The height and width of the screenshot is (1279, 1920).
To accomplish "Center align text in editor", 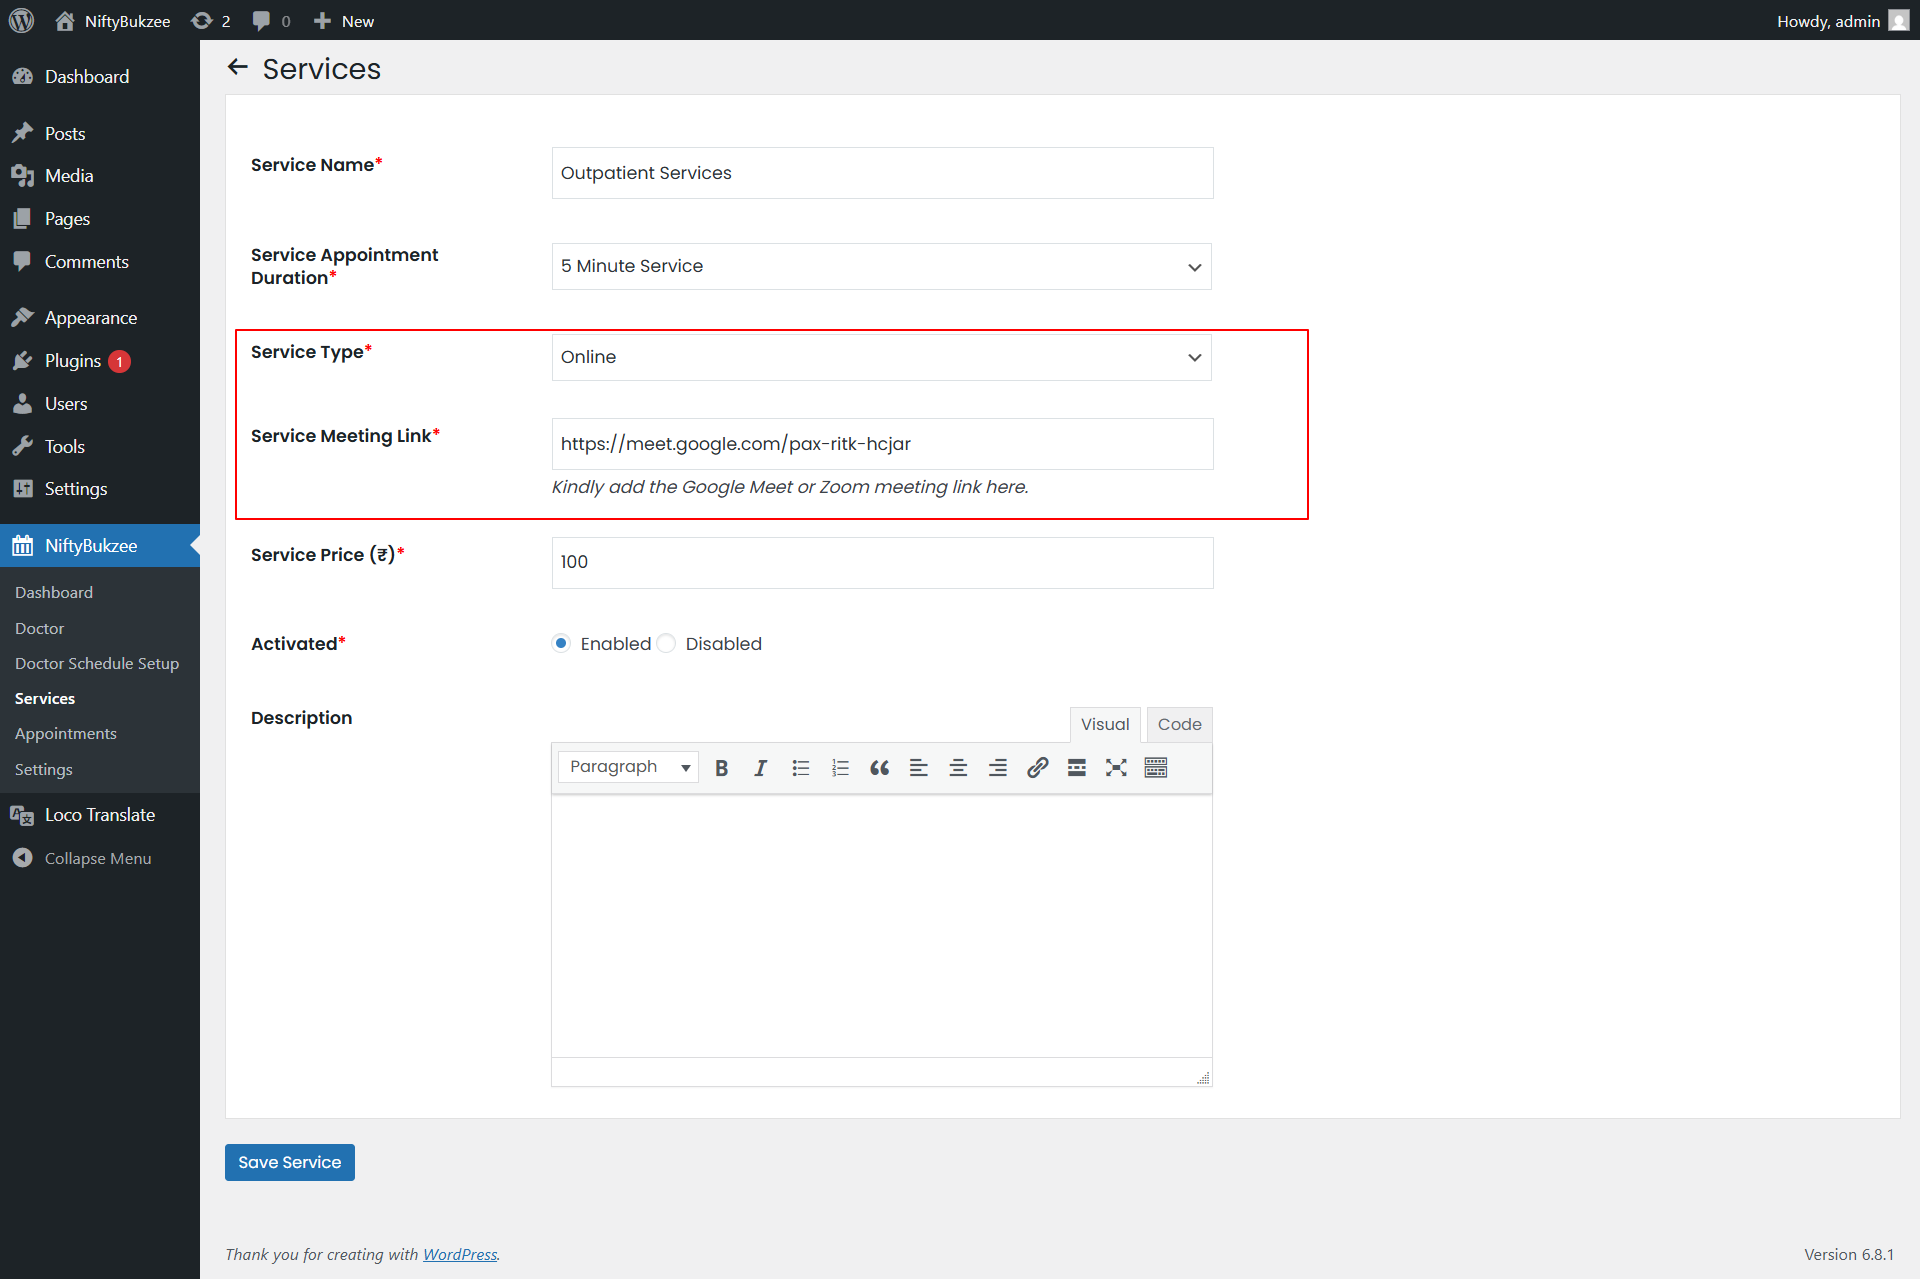I will (957, 768).
